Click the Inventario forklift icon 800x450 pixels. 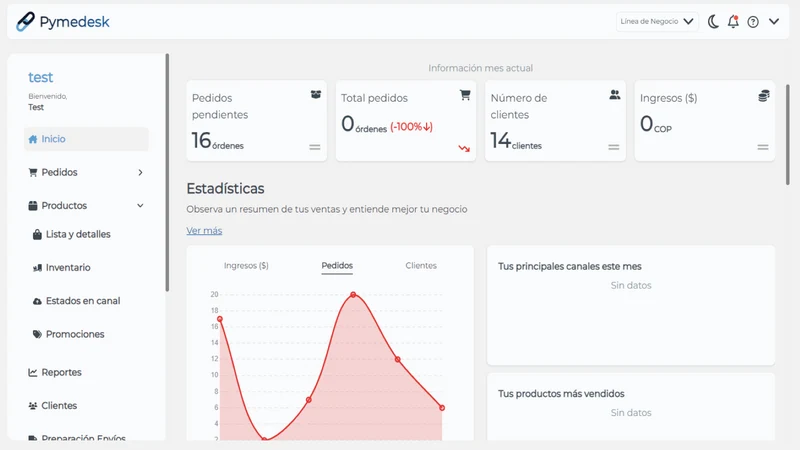[37, 268]
